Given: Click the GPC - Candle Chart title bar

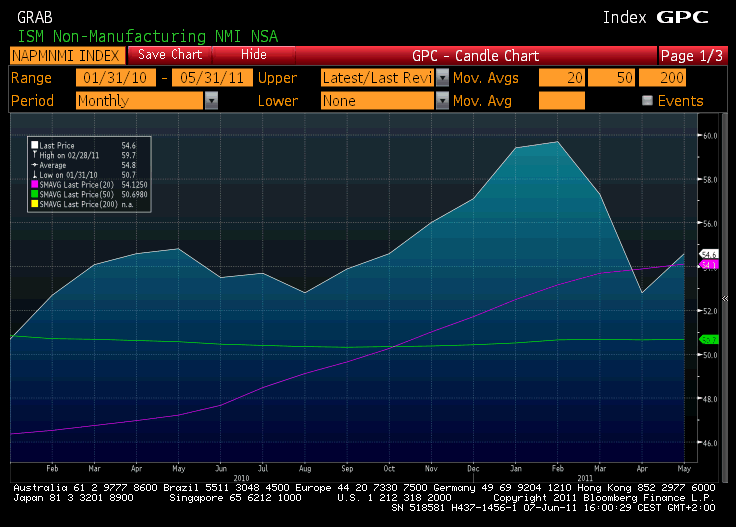Looking at the screenshot, I should tap(475, 55).
